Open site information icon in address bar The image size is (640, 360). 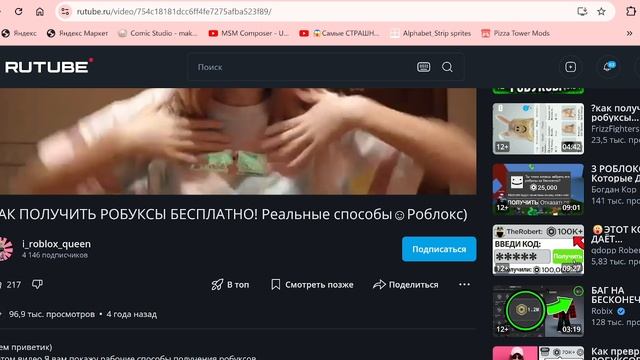65,11
